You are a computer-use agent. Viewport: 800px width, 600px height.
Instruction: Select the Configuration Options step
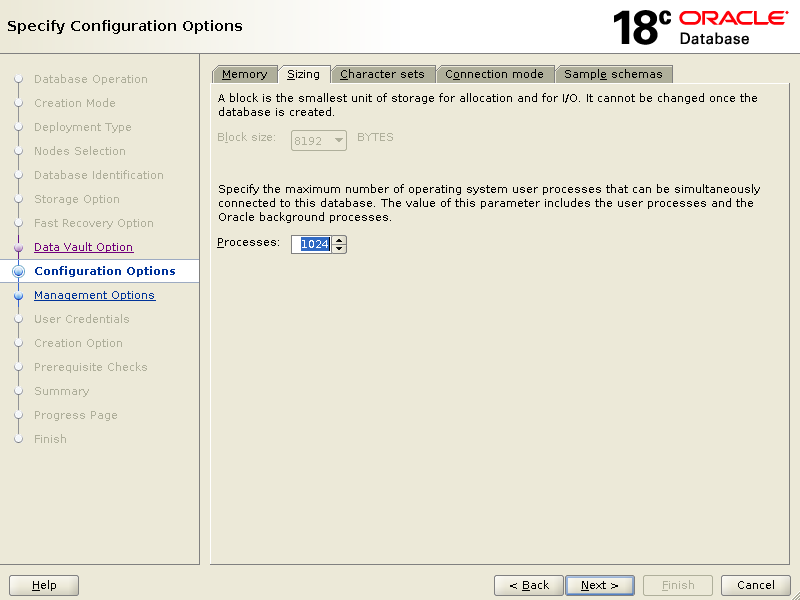105,271
